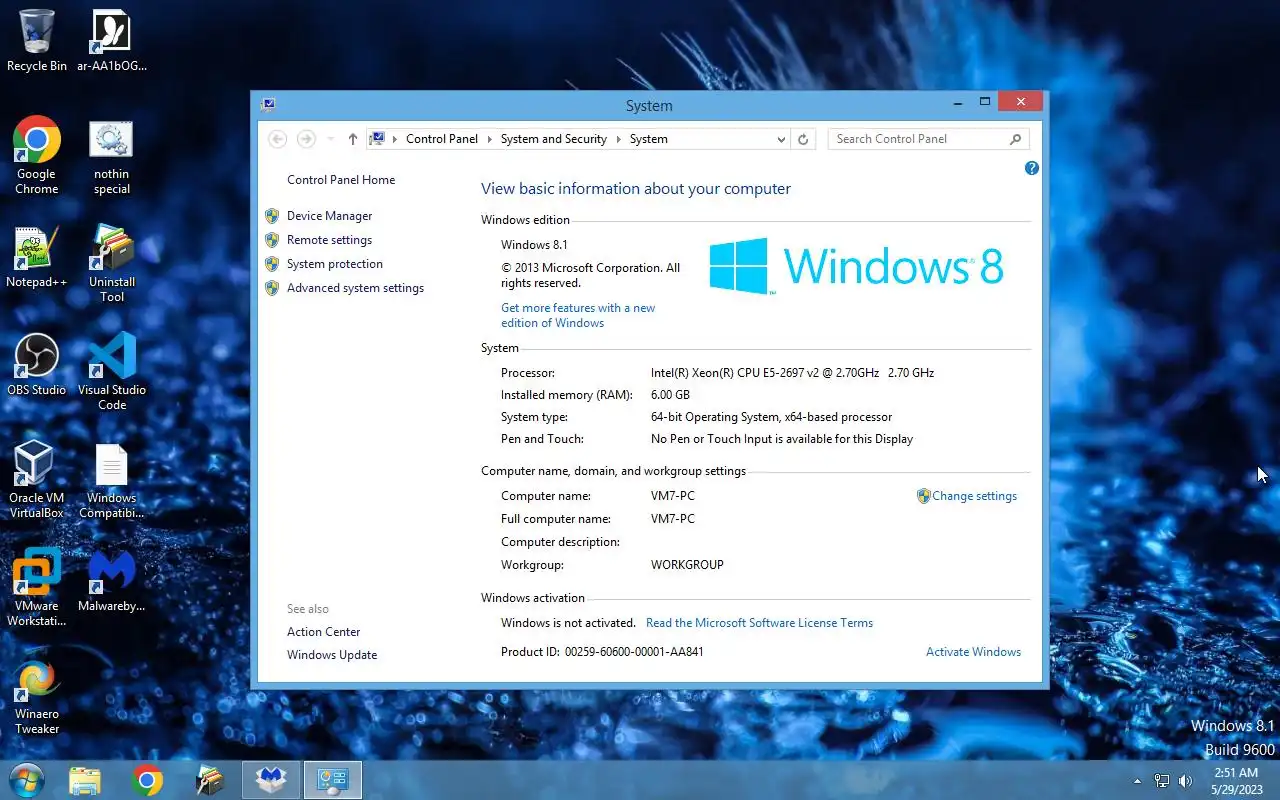Select the Windows Compatibility text file icon

(x=112, y=480)
